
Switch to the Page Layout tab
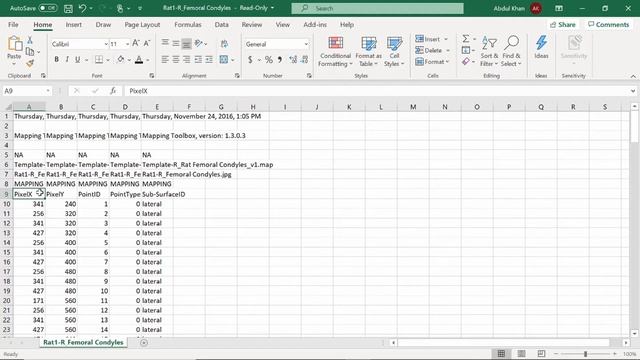[x=142, y=24]
